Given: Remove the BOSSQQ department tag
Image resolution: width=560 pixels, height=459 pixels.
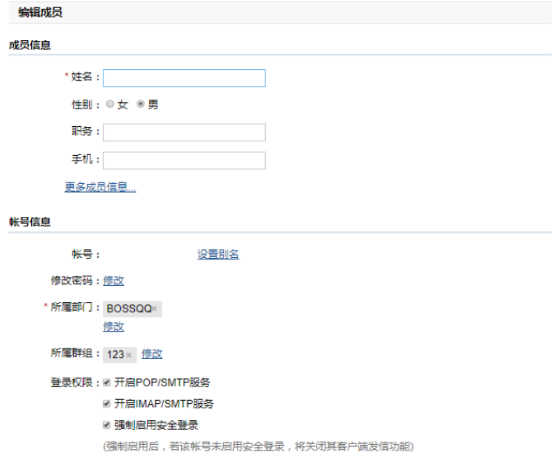Looking at the screenshot, I should point(155,309).
